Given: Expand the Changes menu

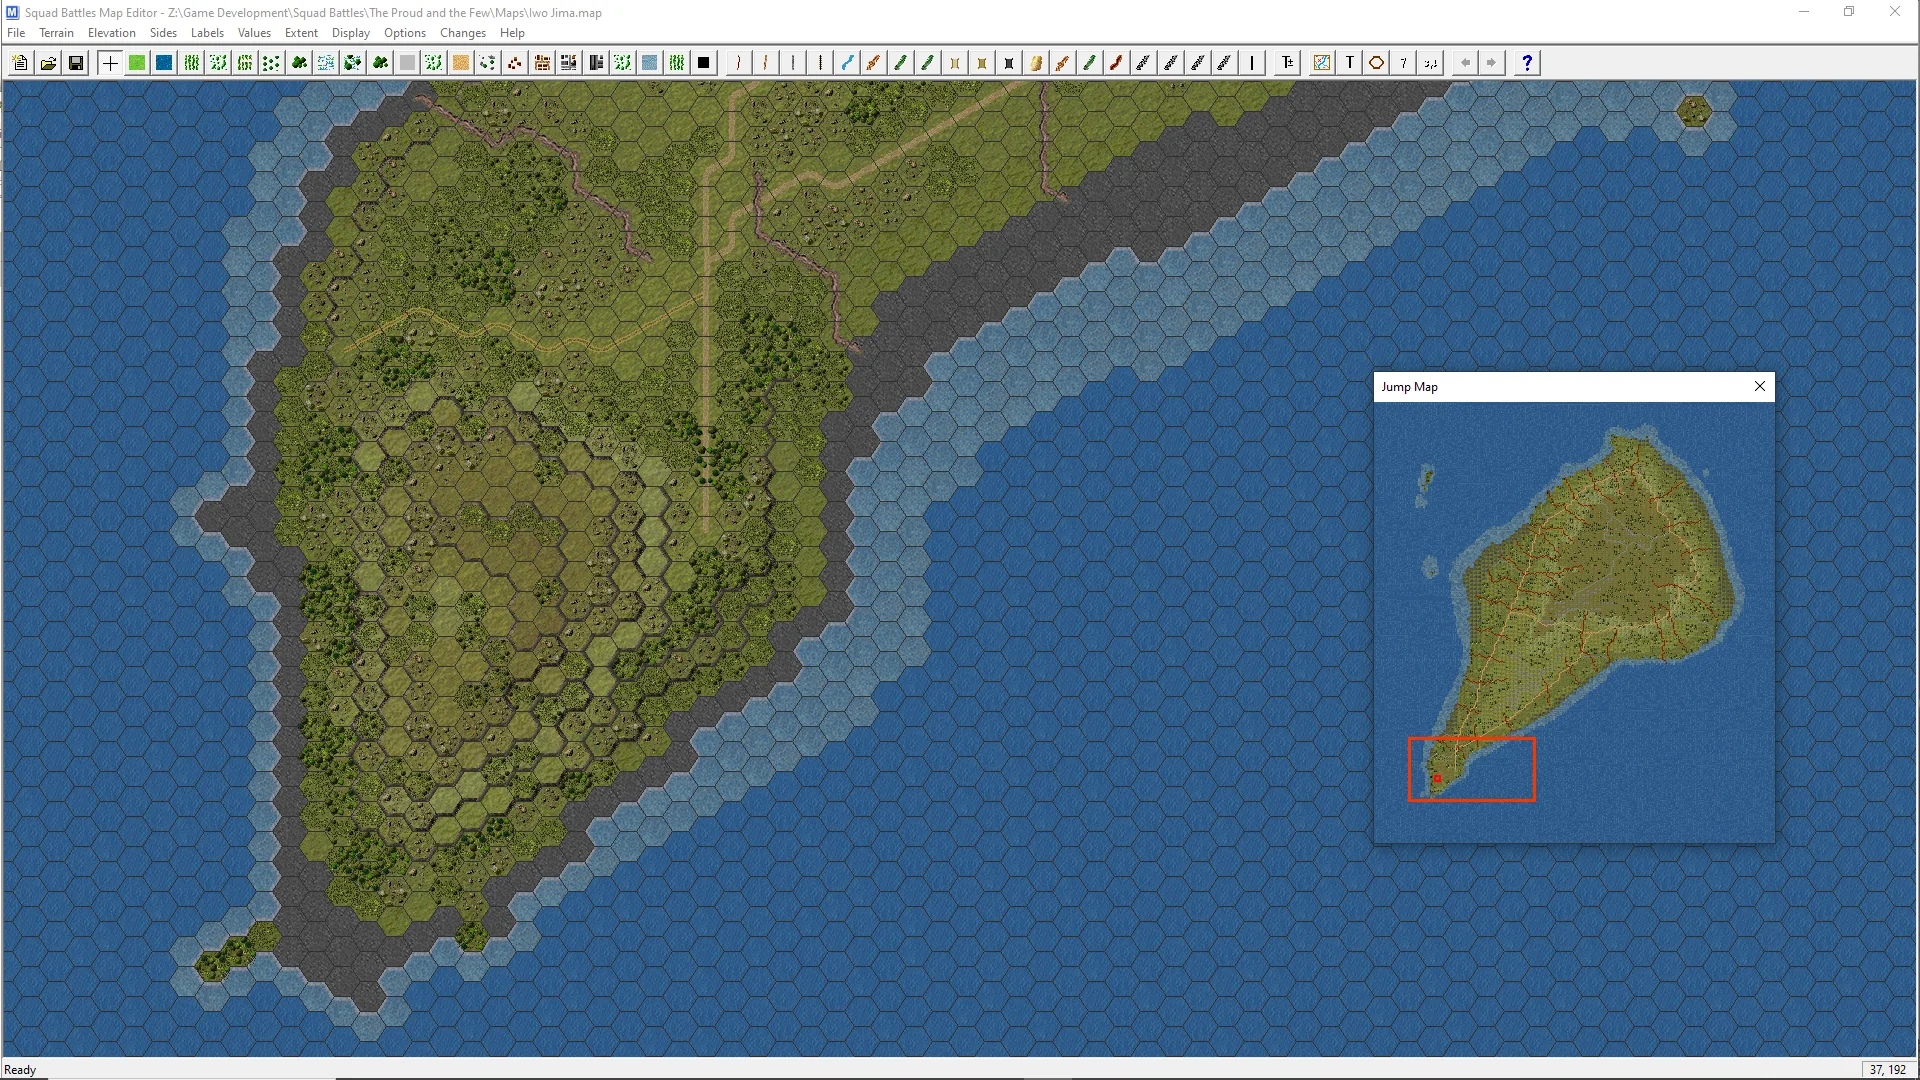Looking at the screenshot, I should (462, 33).
